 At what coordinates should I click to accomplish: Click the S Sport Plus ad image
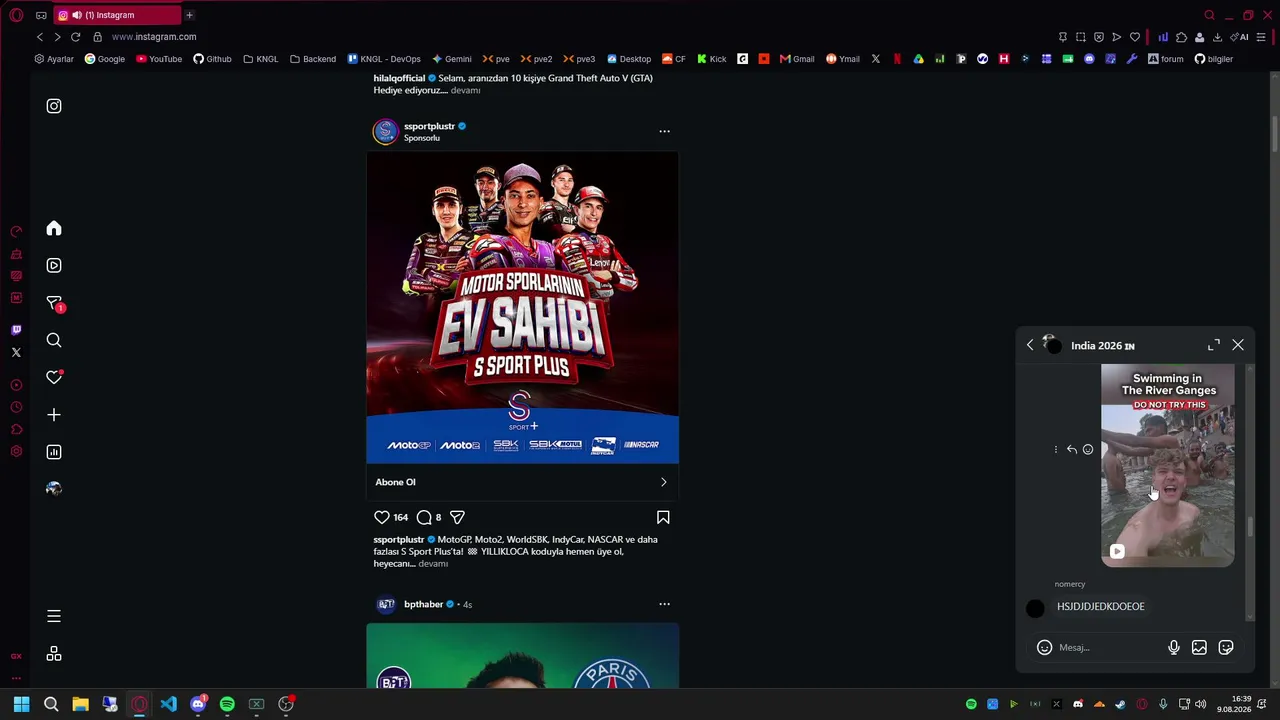click(522, 307)
